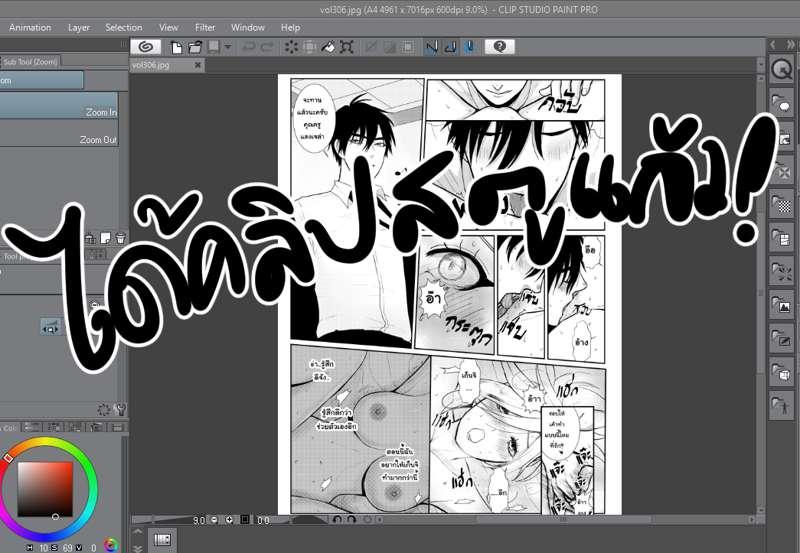Image resolution: width=800 pixels, height=553 pixels.
Task: Toggle Snap to ruler
Action: pos(432,47)
